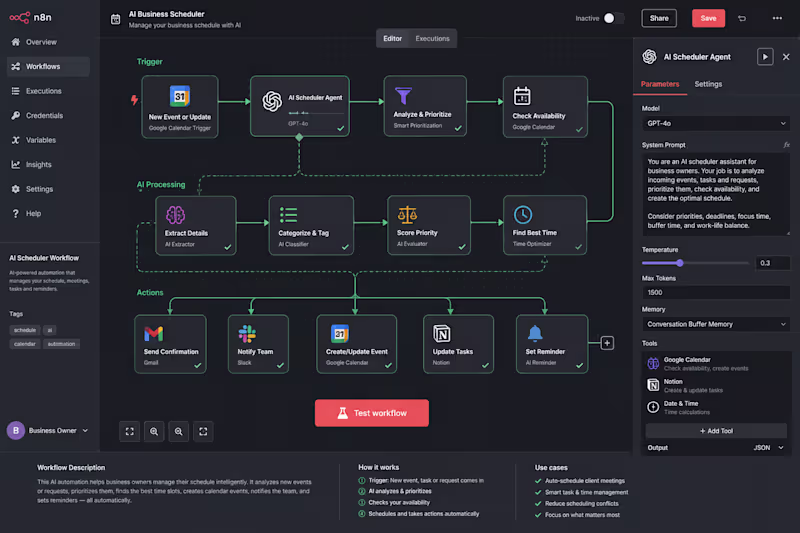Viewport: 800px width, 533px height.
Task: Click the workflow calendar icon beside title
Action: (115, 19)
